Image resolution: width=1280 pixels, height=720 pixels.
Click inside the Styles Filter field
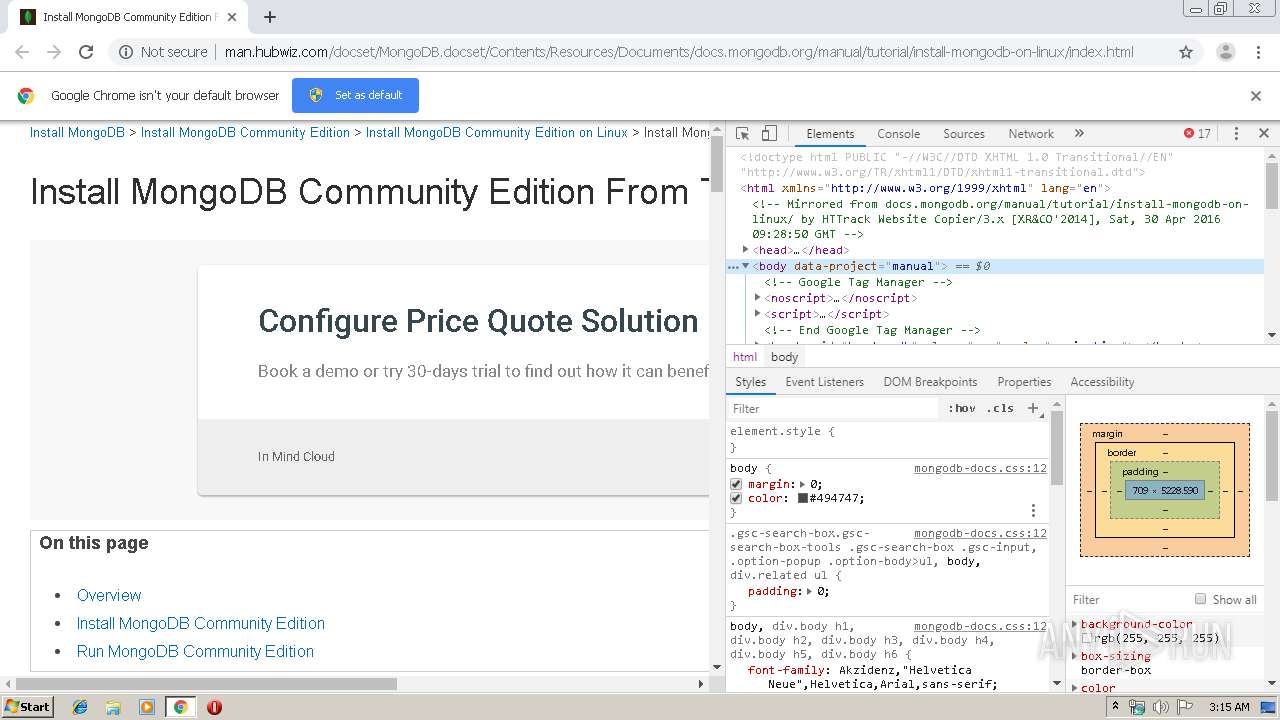(x=835, y=408)
